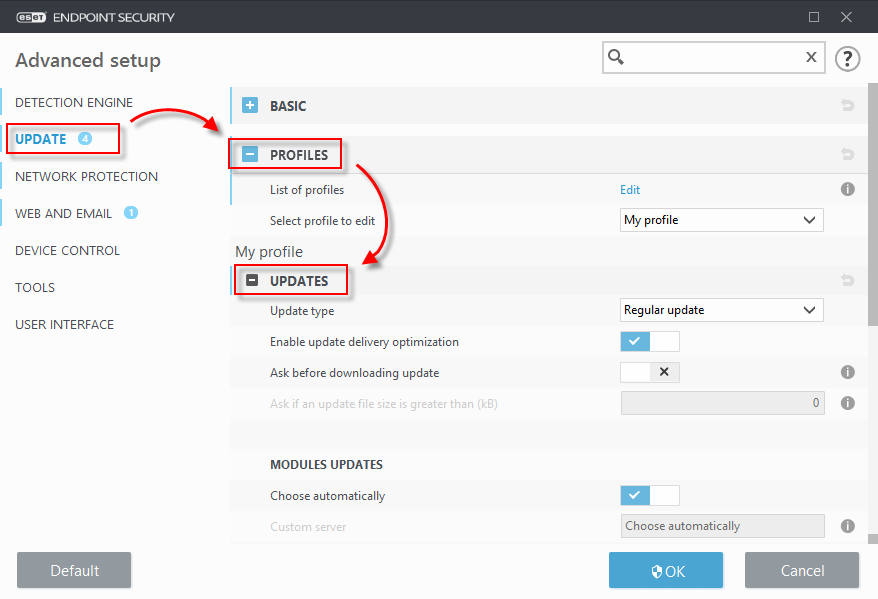Open Network Protection in sidebar

[86, 177]
